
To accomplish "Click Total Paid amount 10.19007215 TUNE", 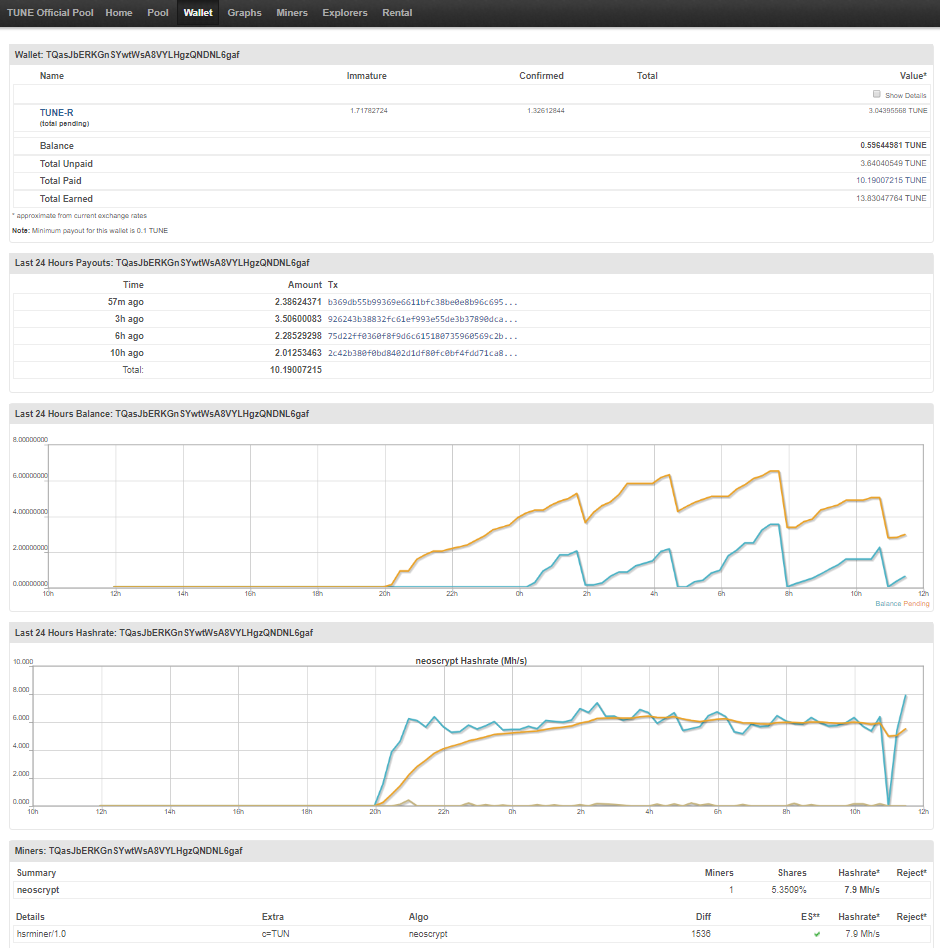I will coord(891,180).
